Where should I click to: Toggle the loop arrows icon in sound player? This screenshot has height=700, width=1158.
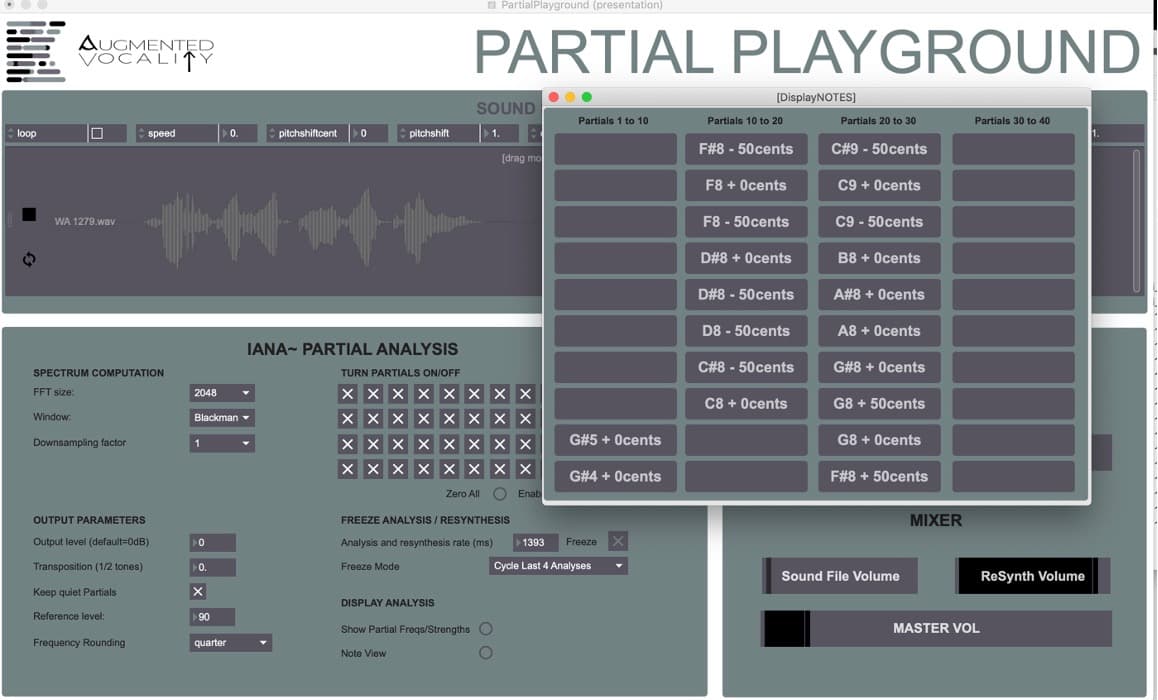[x=29, y=259]
